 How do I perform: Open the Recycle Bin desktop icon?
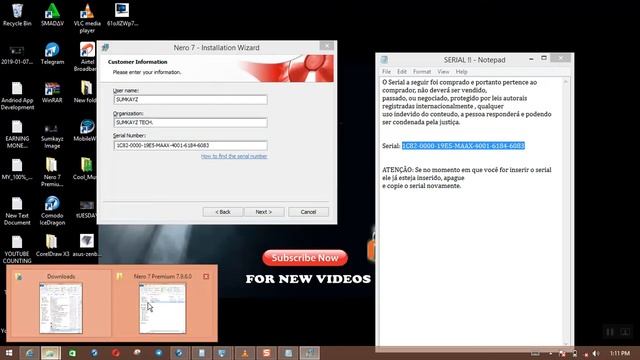pos(17,15)
